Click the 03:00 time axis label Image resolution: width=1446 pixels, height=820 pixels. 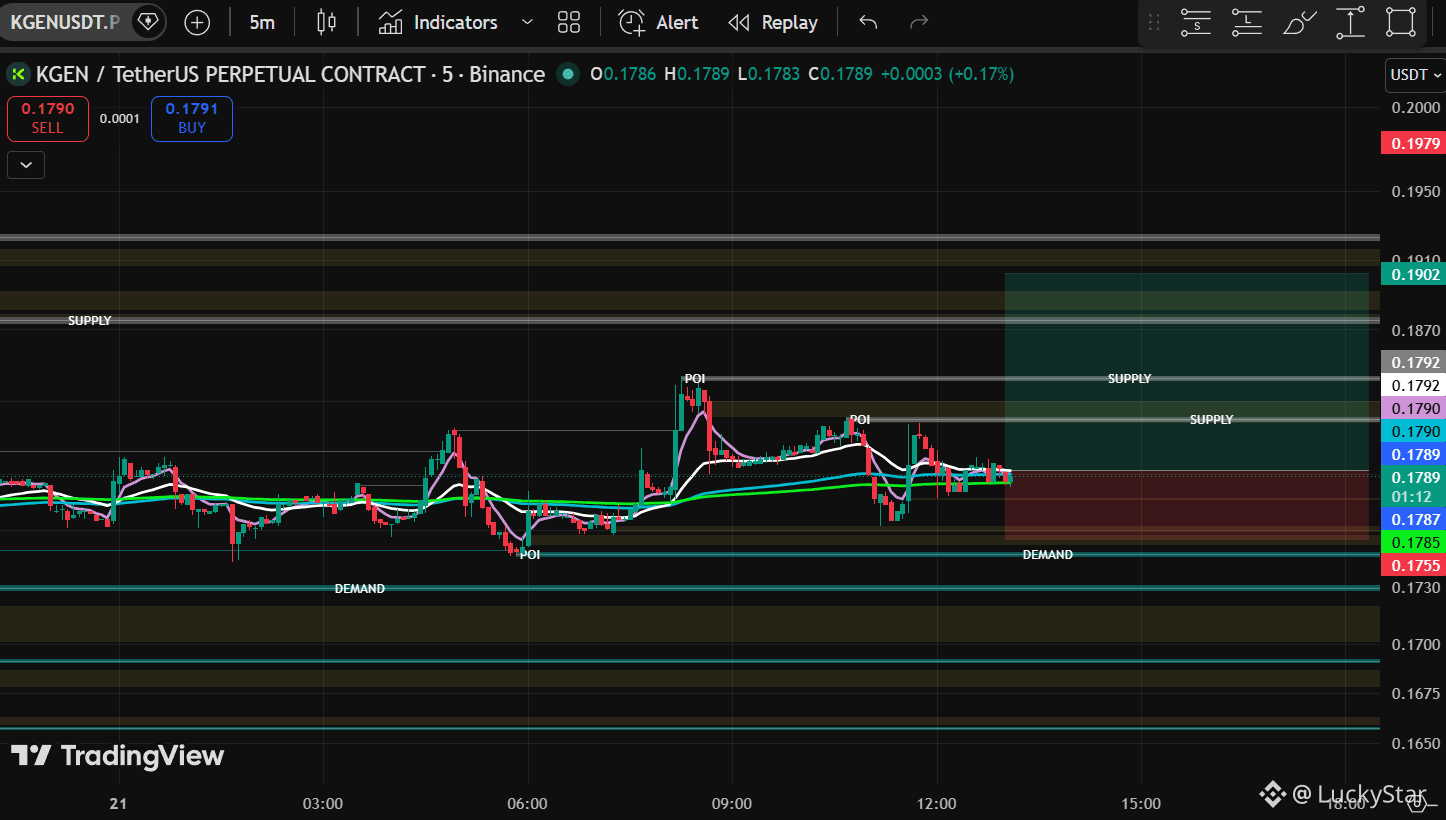323,804
